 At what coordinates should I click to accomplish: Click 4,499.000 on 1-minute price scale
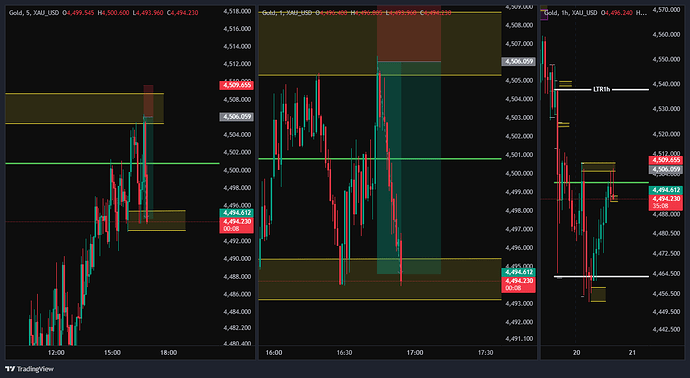pyautogui.click(x=519, y=192)
